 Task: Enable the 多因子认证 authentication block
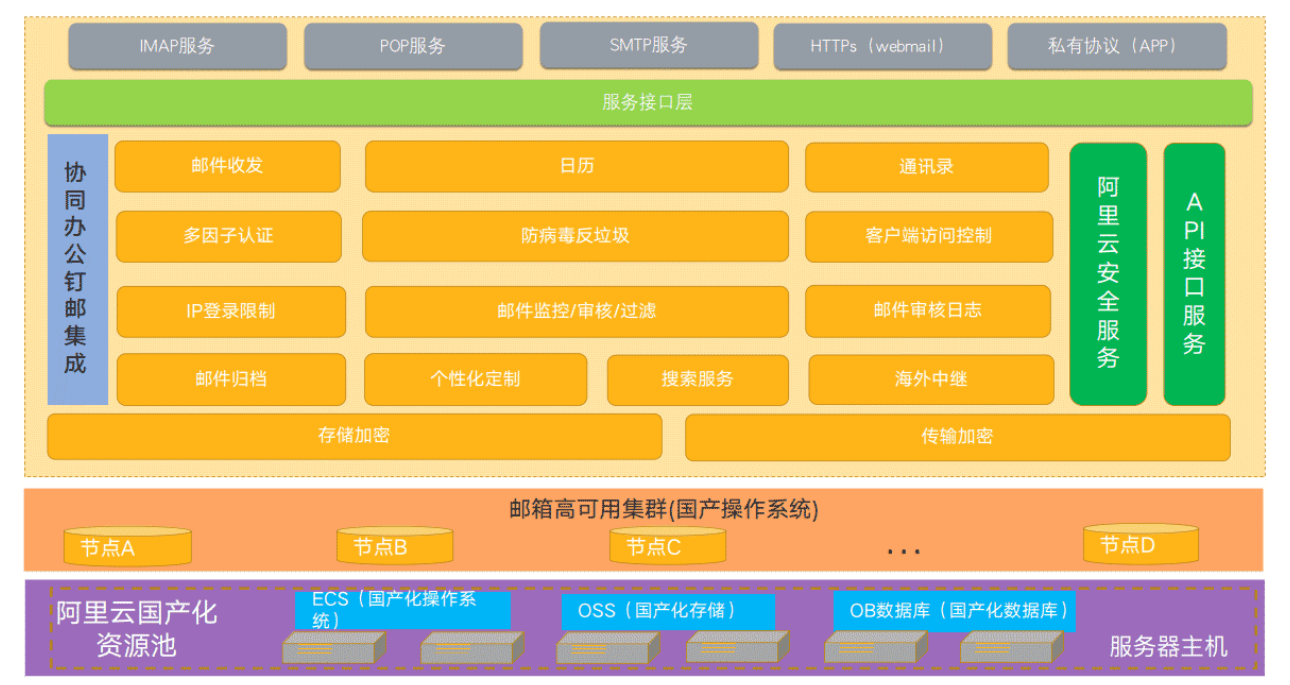coord(228,236)
